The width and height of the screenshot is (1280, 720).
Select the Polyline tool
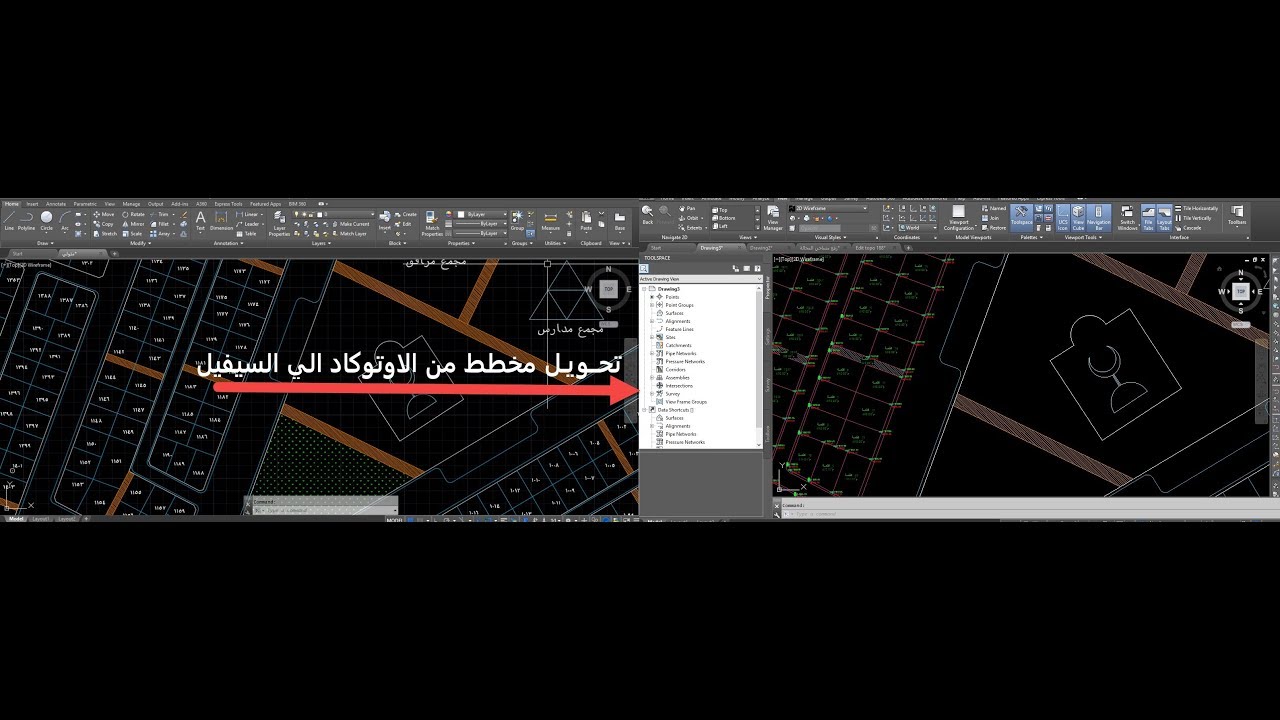[x=26, y=220]
